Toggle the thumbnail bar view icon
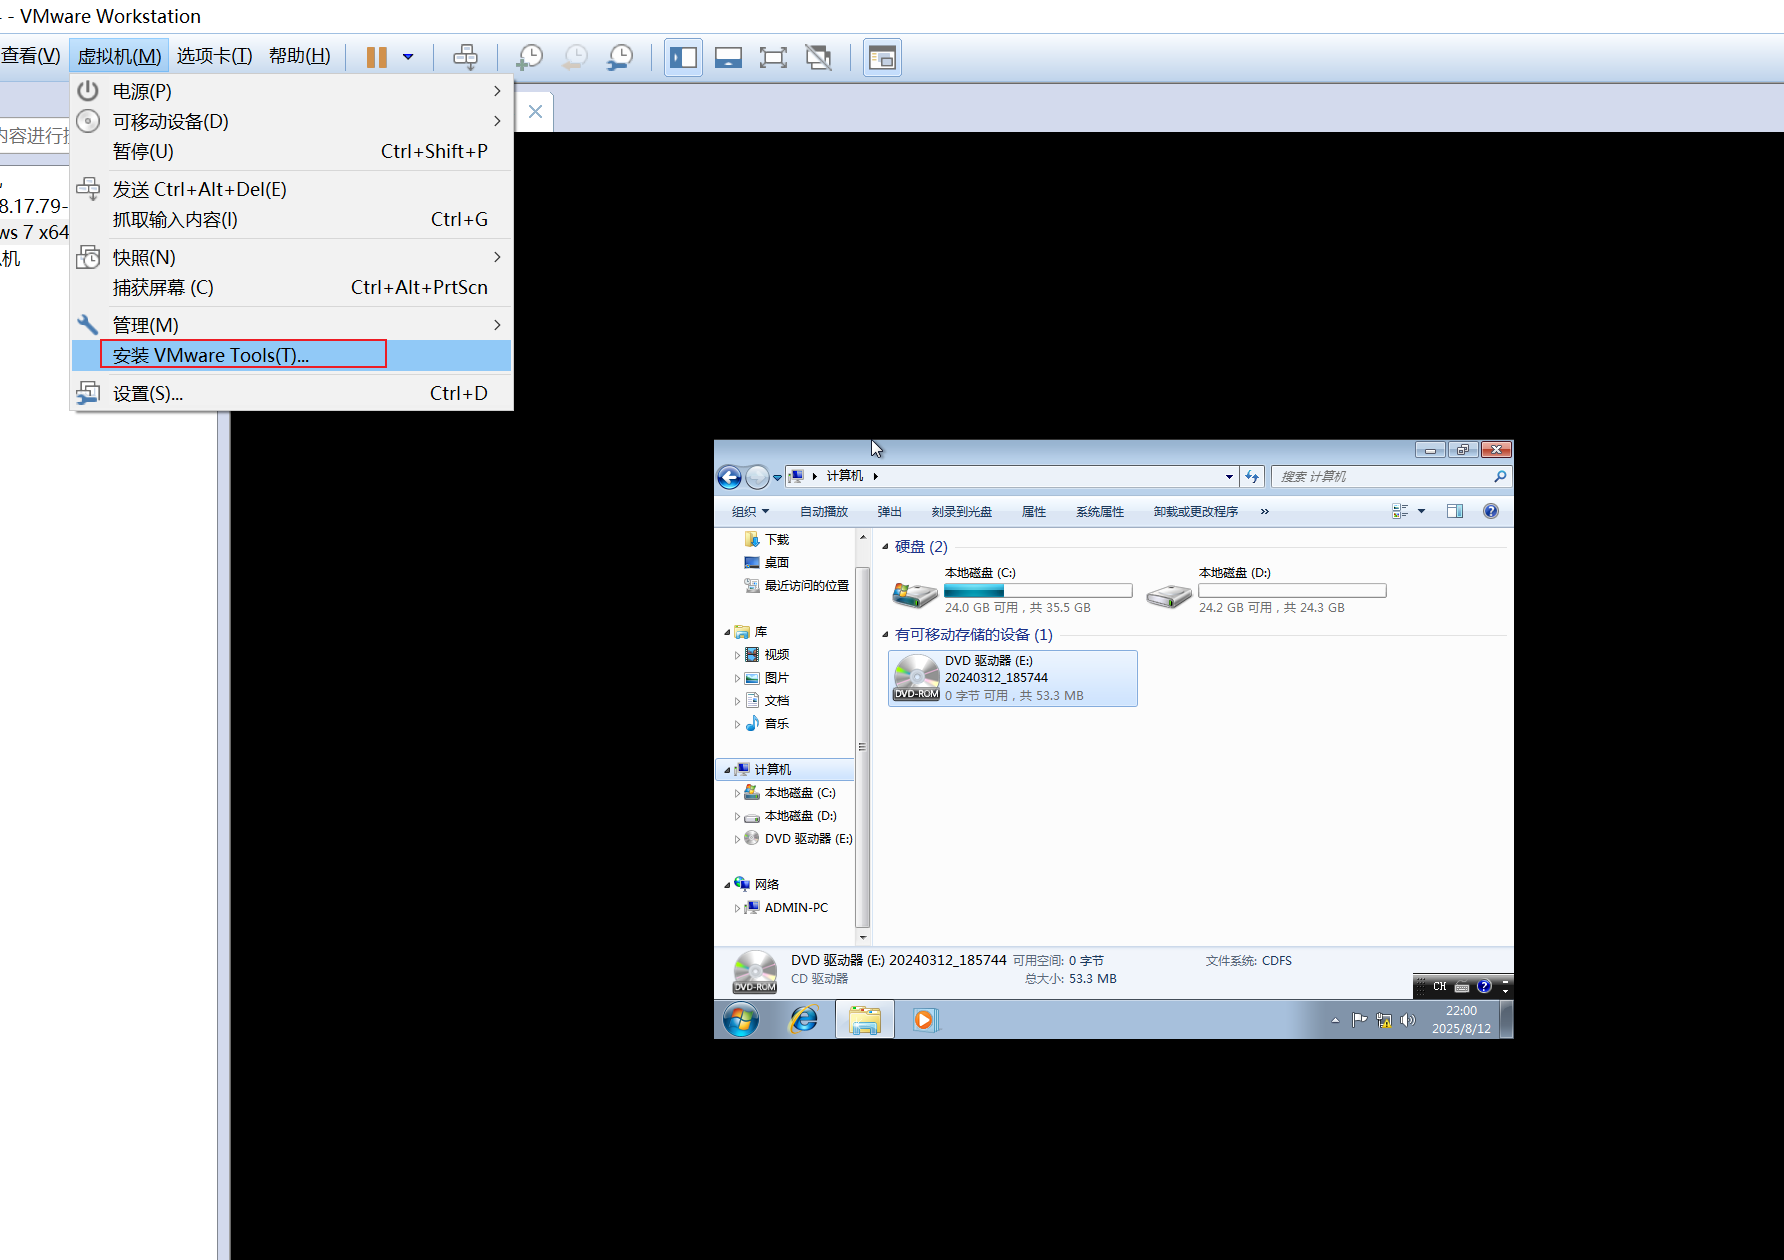 pos(728,57)
